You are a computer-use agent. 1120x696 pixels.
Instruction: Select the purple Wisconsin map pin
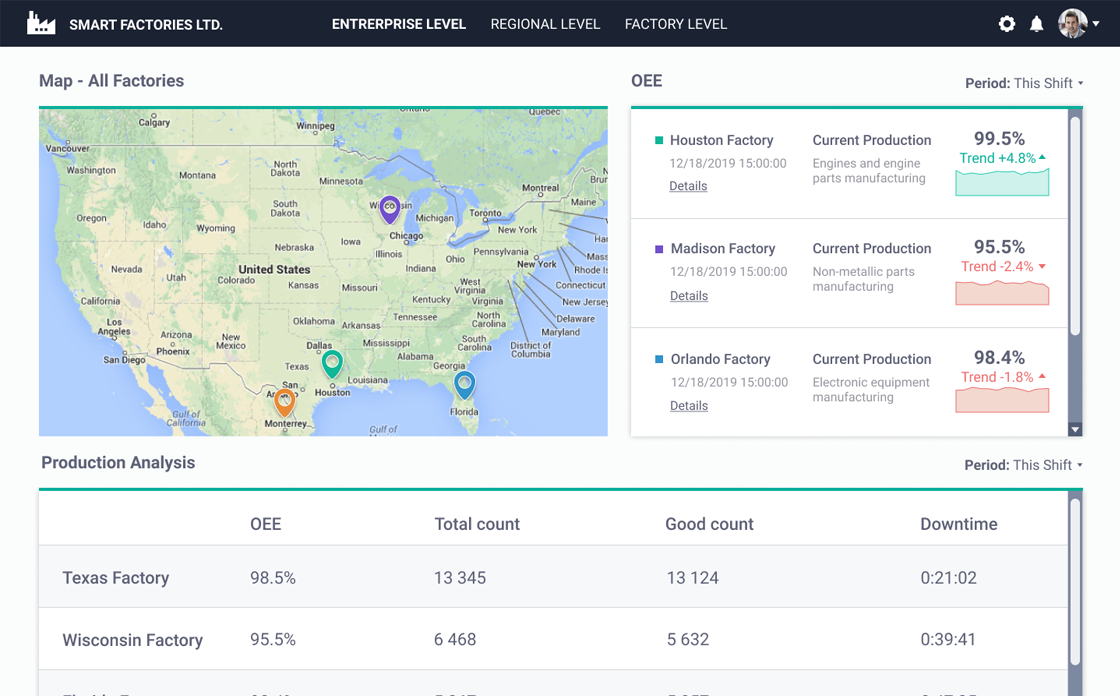pos(390,209)
